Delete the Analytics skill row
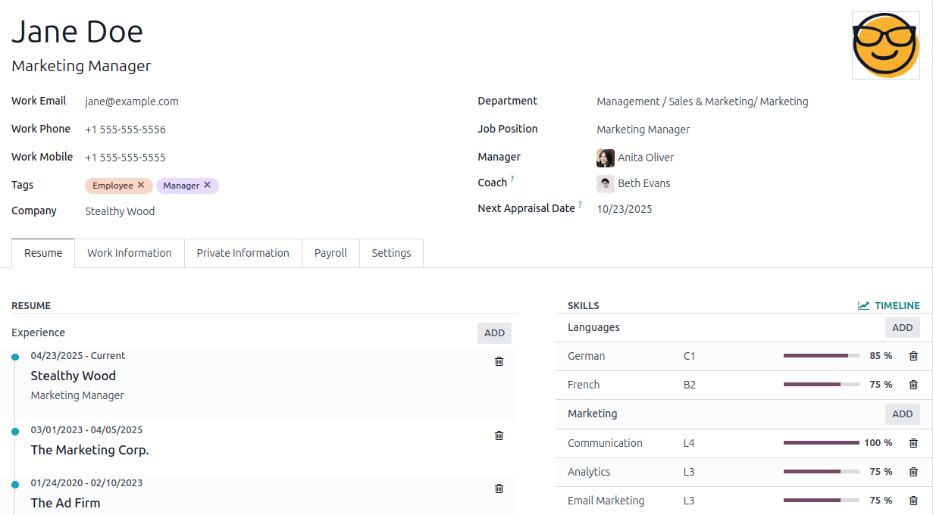 pos(912,472)
